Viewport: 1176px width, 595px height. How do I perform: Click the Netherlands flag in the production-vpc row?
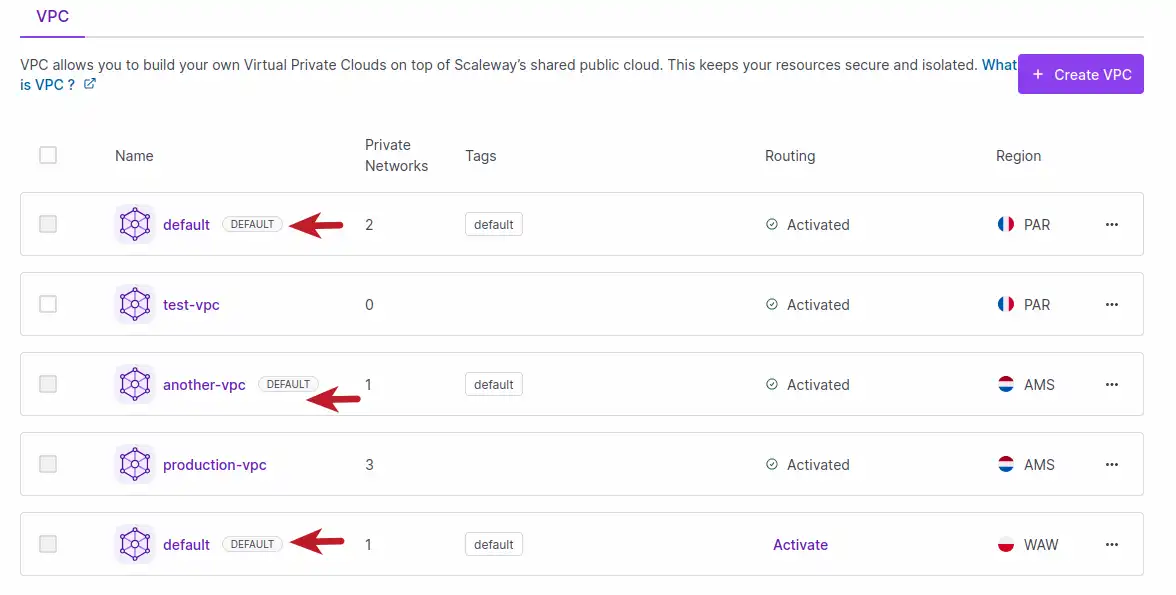tap(1006, 464)
